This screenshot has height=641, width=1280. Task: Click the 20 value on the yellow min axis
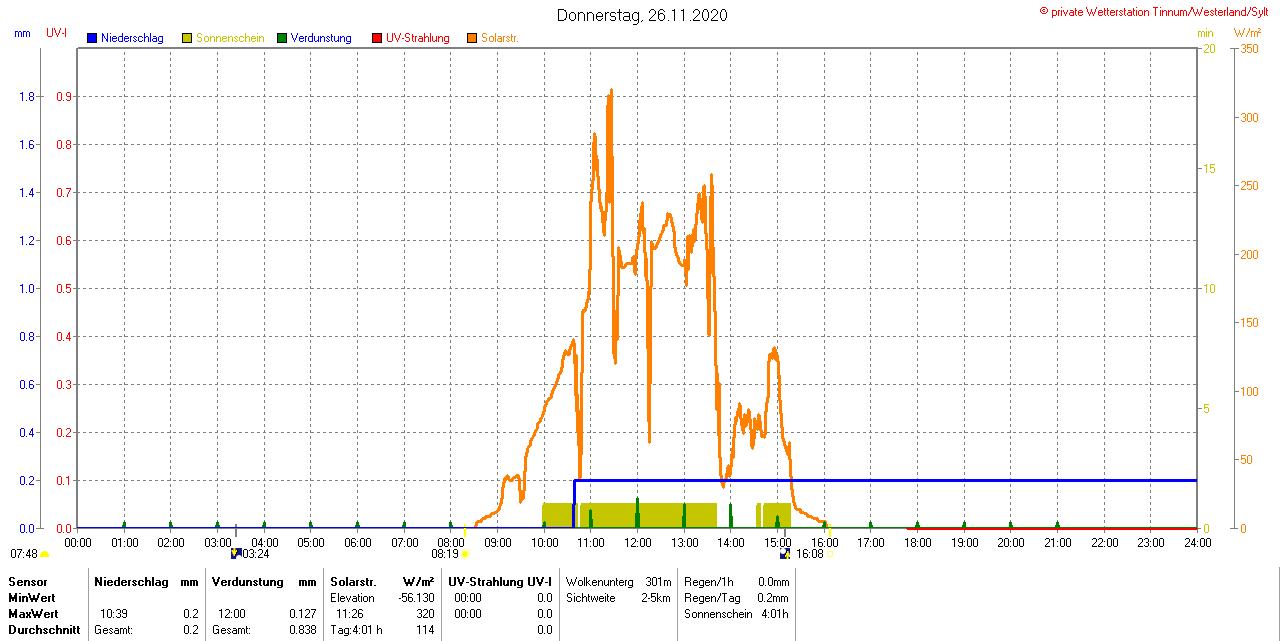click(1208, 49)
